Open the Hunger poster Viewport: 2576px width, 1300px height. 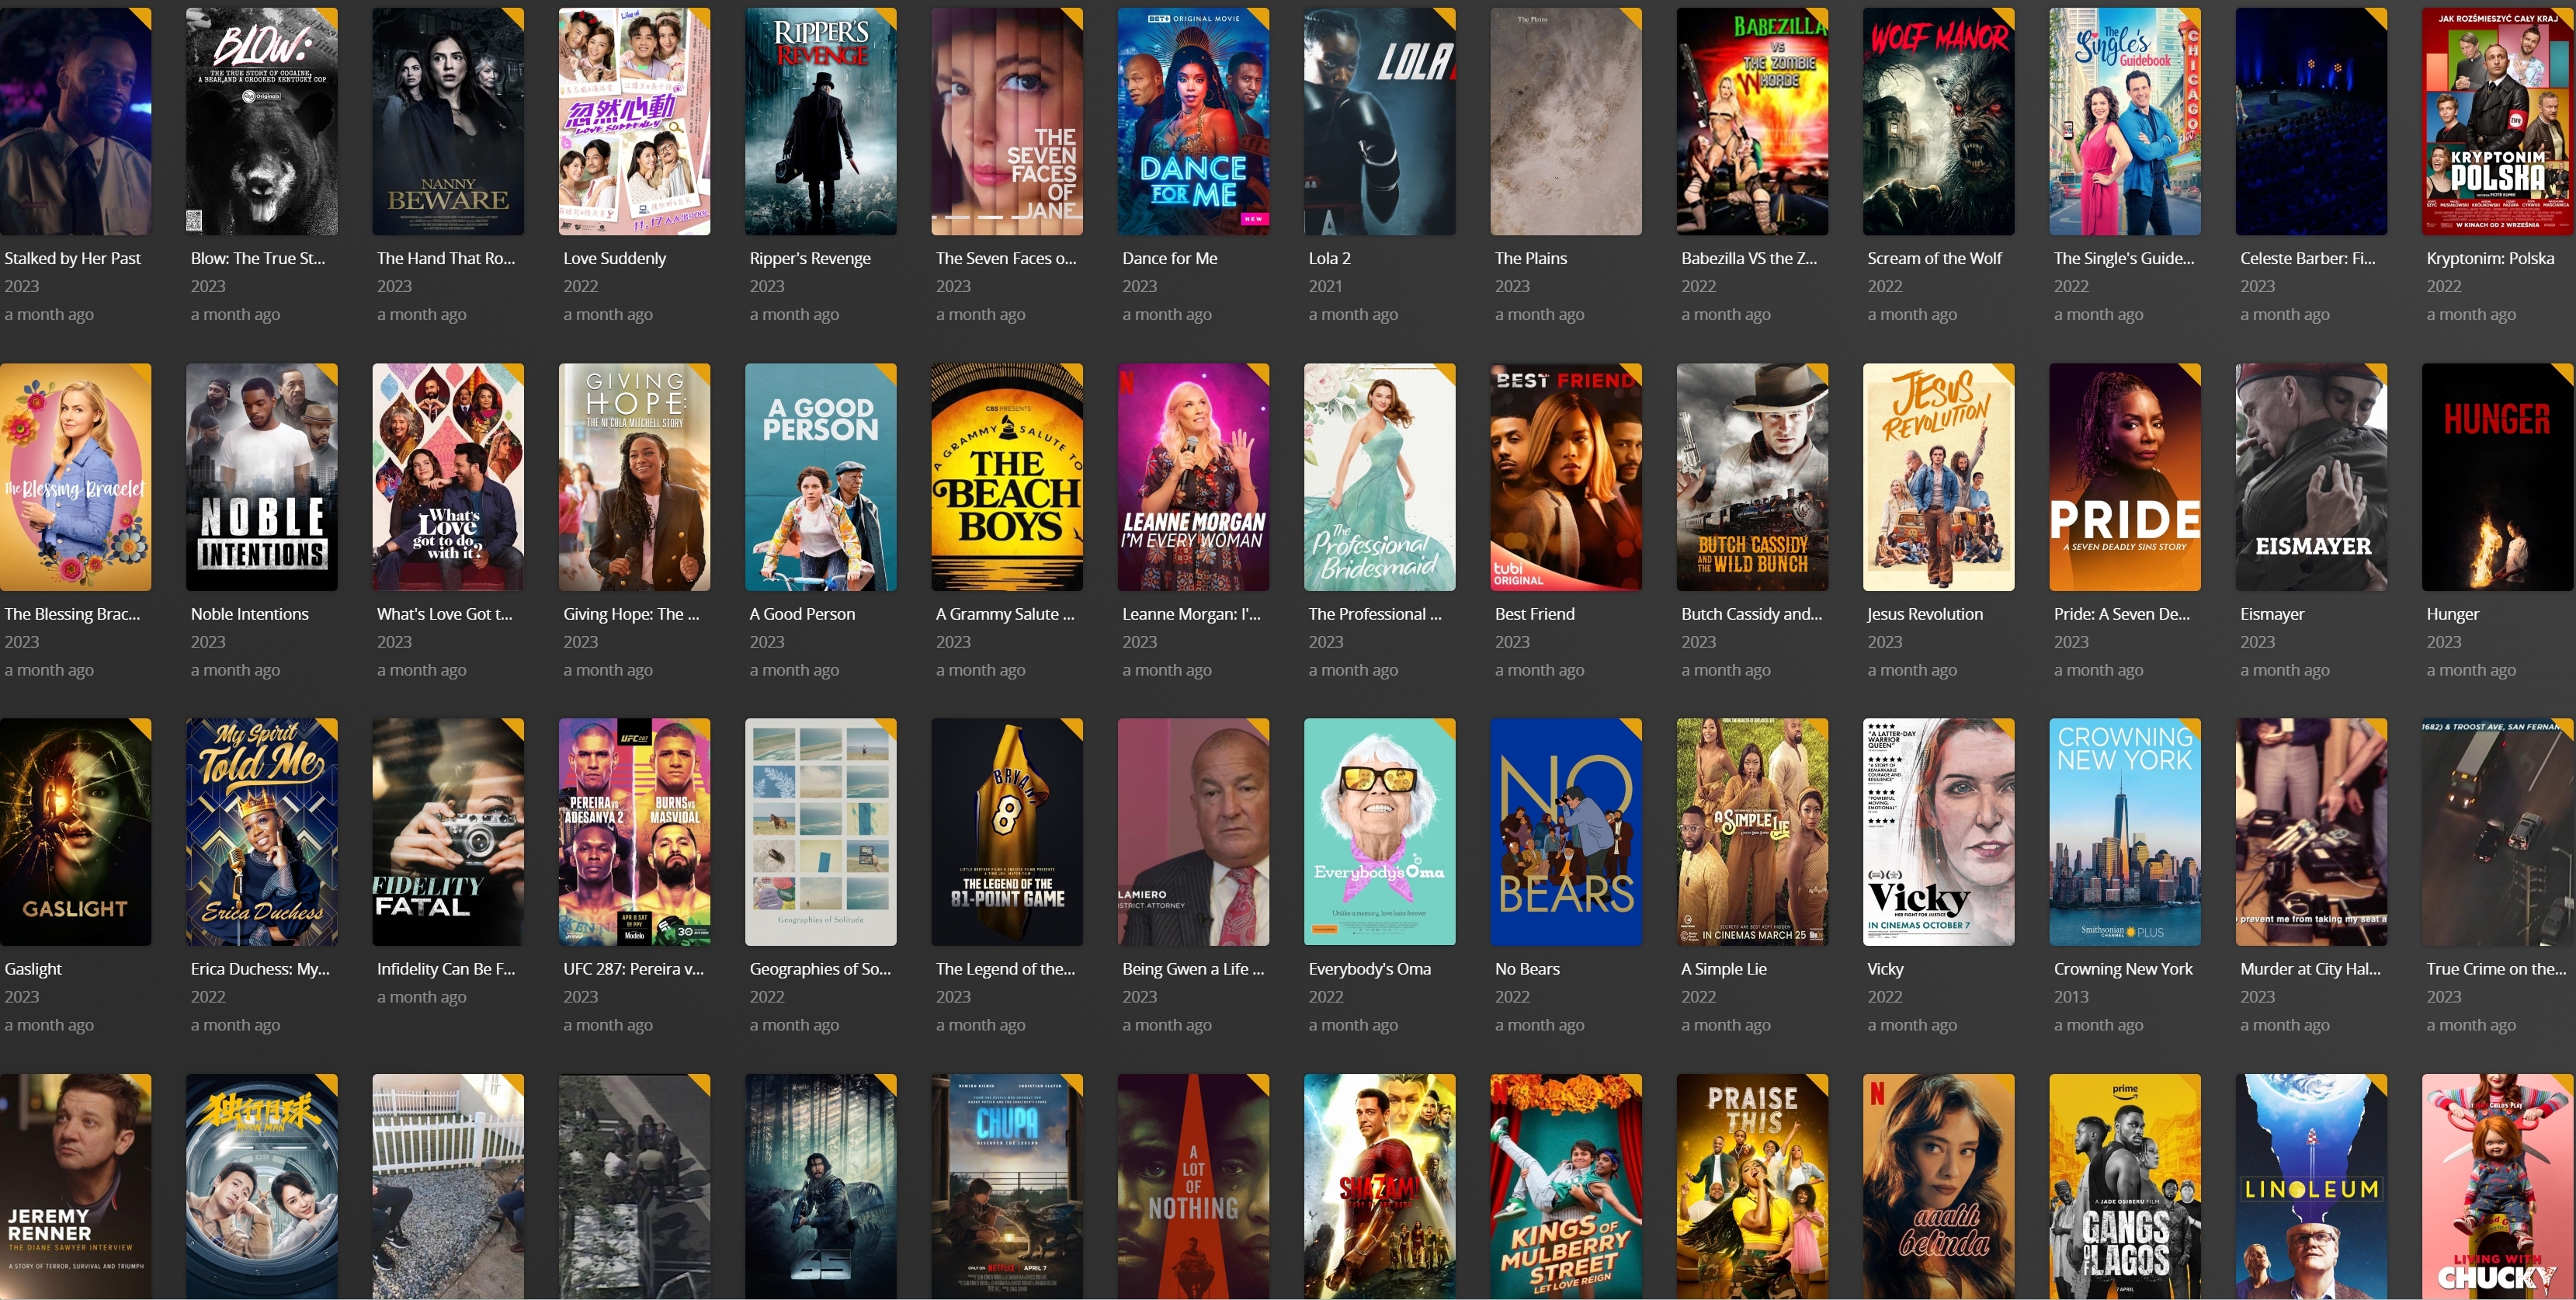tap(2498, 477)
